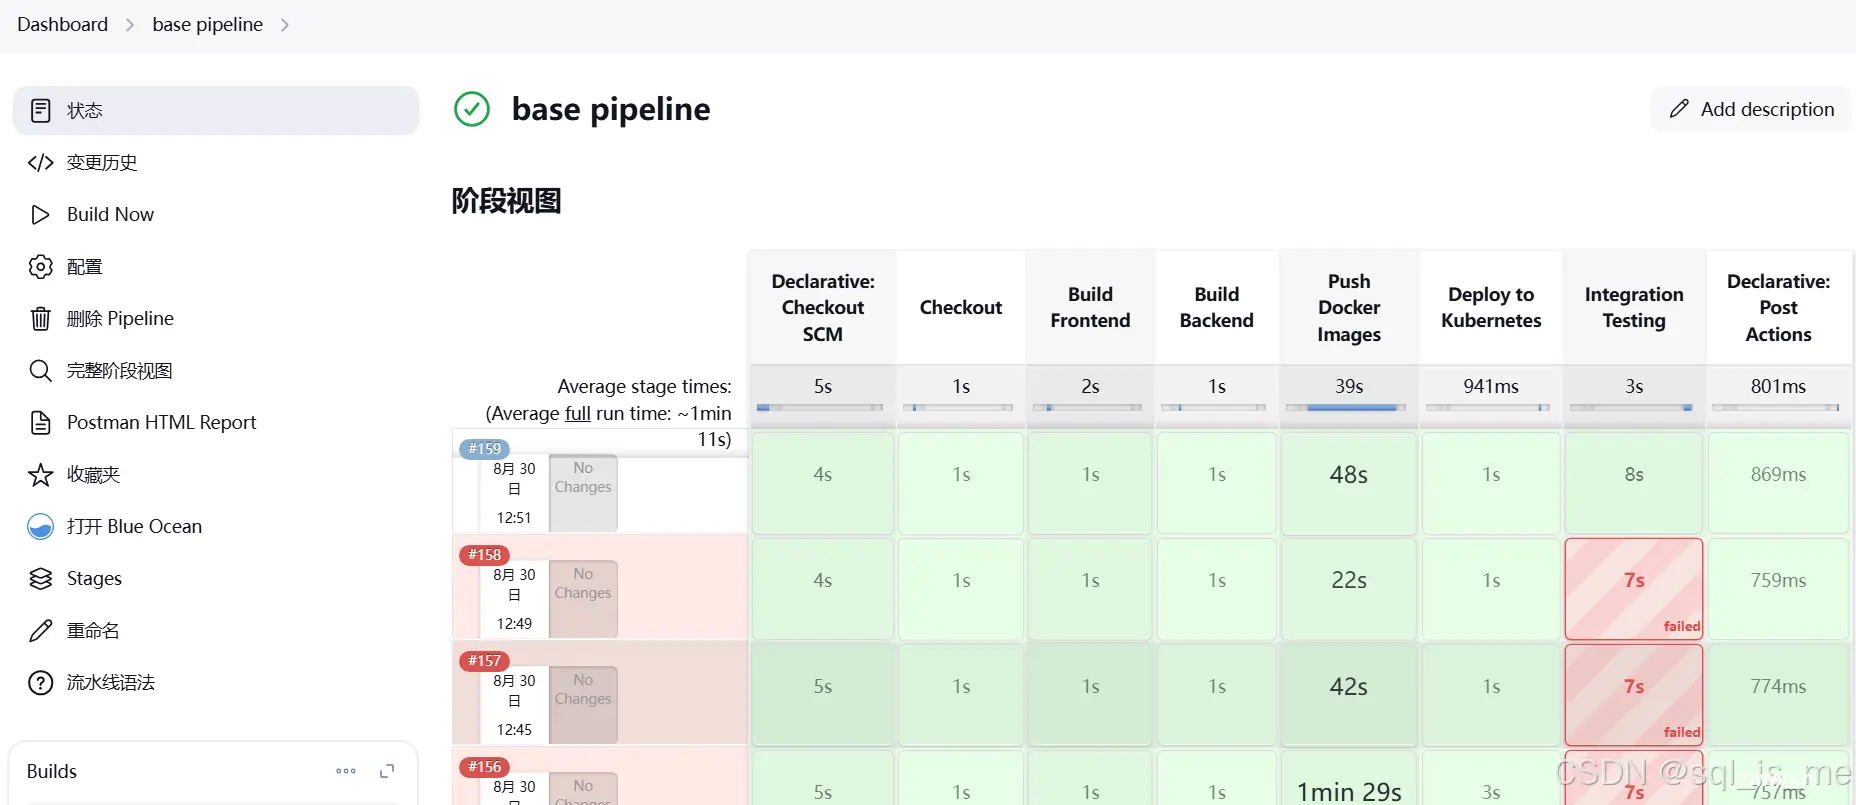Click the 配置 gear icon
Image resolution: width=1856 pixels, height=805 pixels.
pos(40,266)
